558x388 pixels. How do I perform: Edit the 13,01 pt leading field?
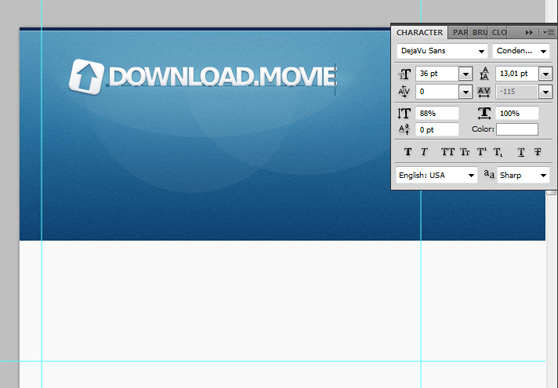(517, 74)
